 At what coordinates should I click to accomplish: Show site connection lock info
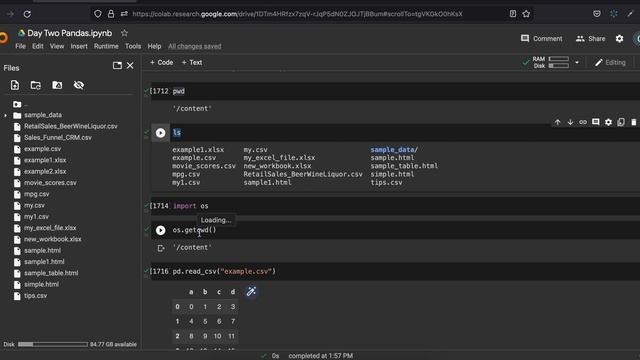coord(111,14)
